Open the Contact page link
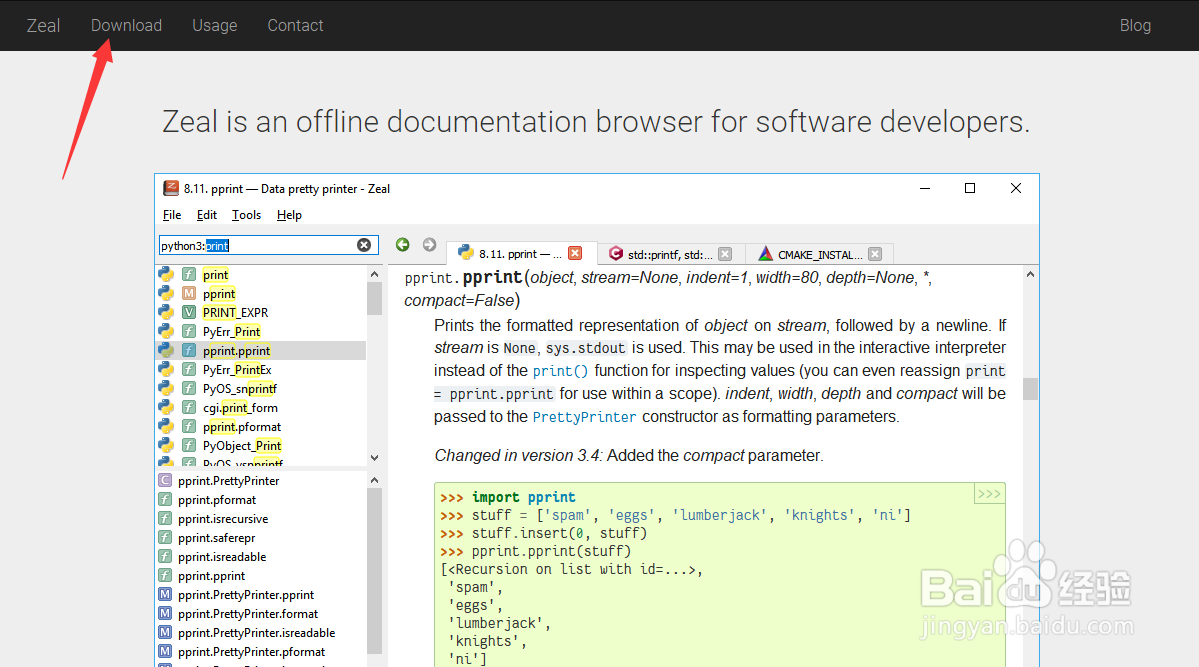 pos(295,25)
